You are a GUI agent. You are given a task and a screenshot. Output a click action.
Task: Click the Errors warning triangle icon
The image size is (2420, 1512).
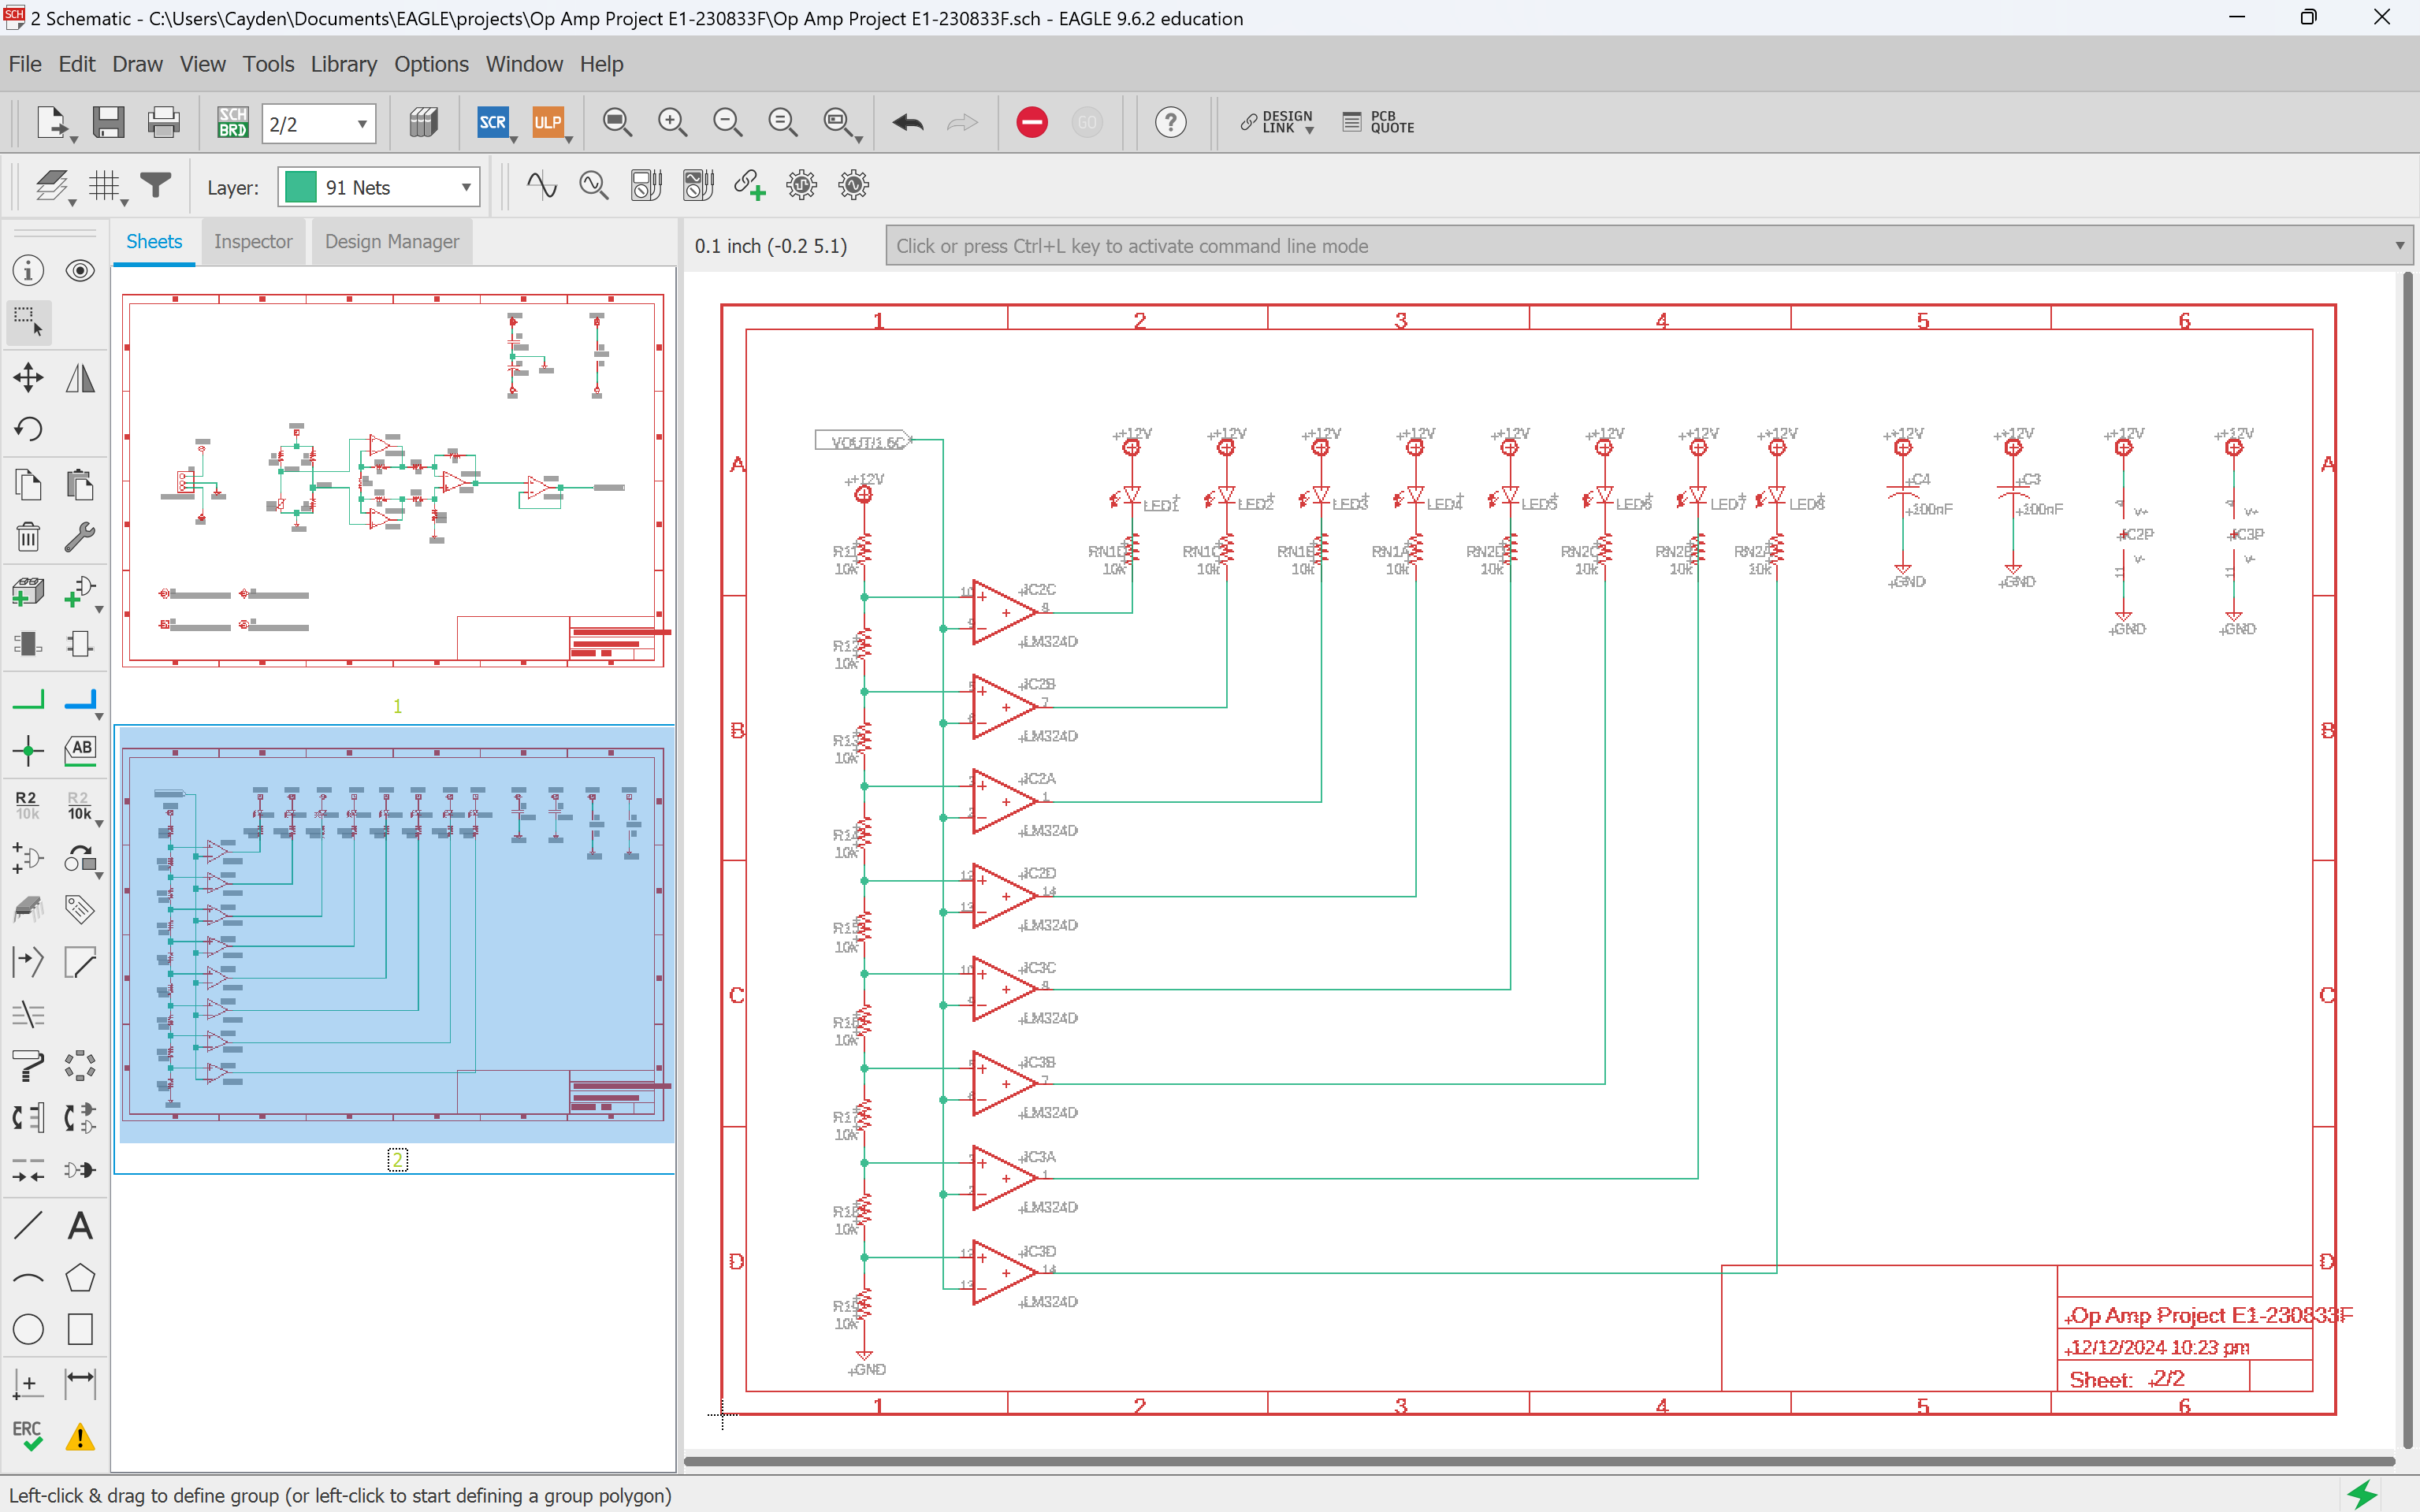[x=80, y=1437]
